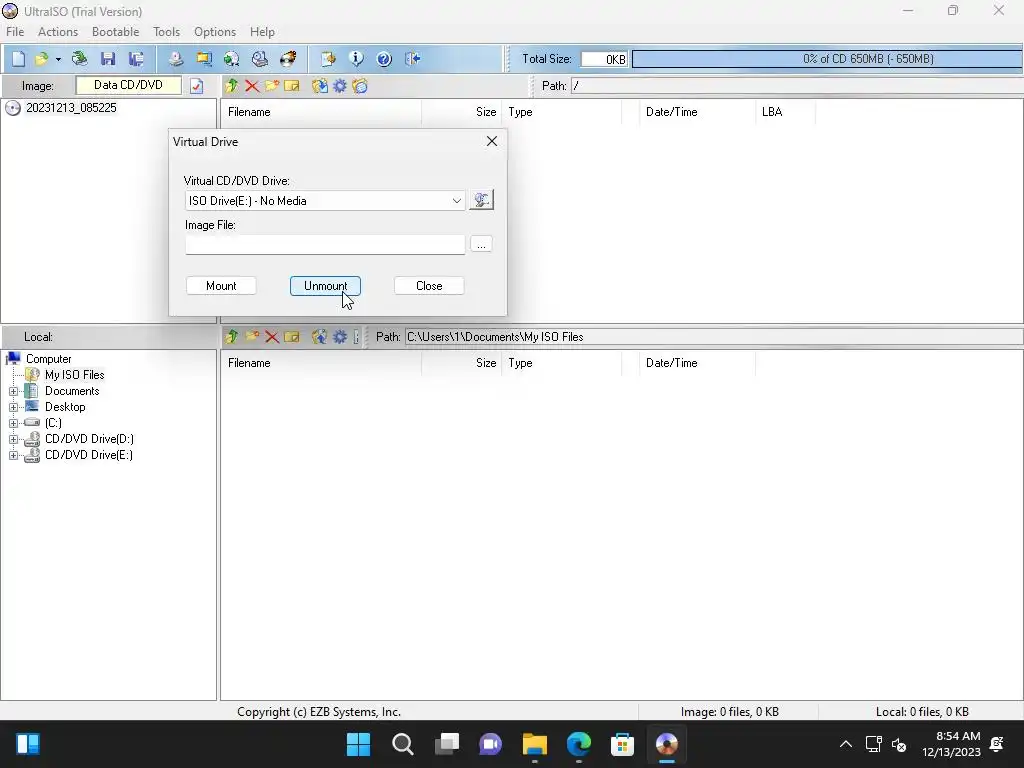Viewport: 1024px width, 768px height.
Task: Open the Tools menu
Action: click(167, 32)
